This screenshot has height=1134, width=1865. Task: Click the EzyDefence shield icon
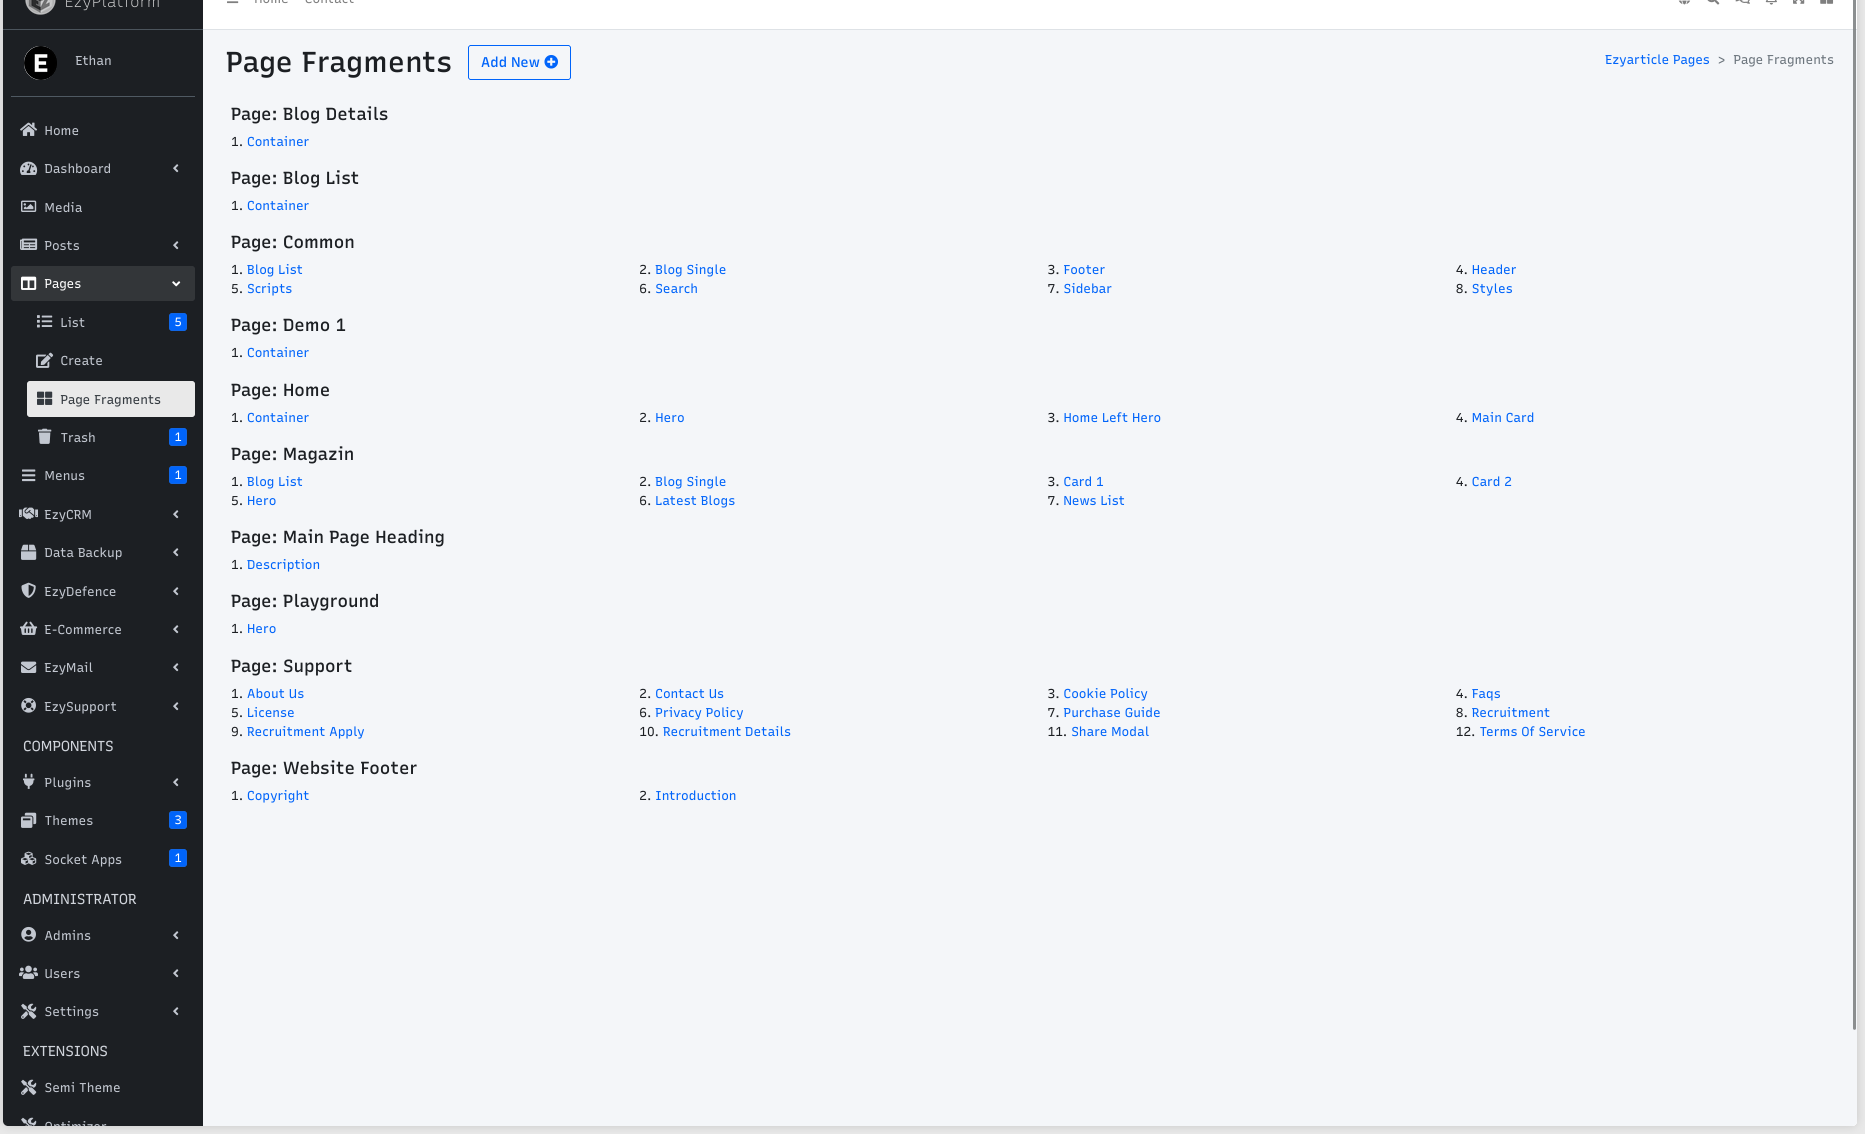[x=29, y=591]
